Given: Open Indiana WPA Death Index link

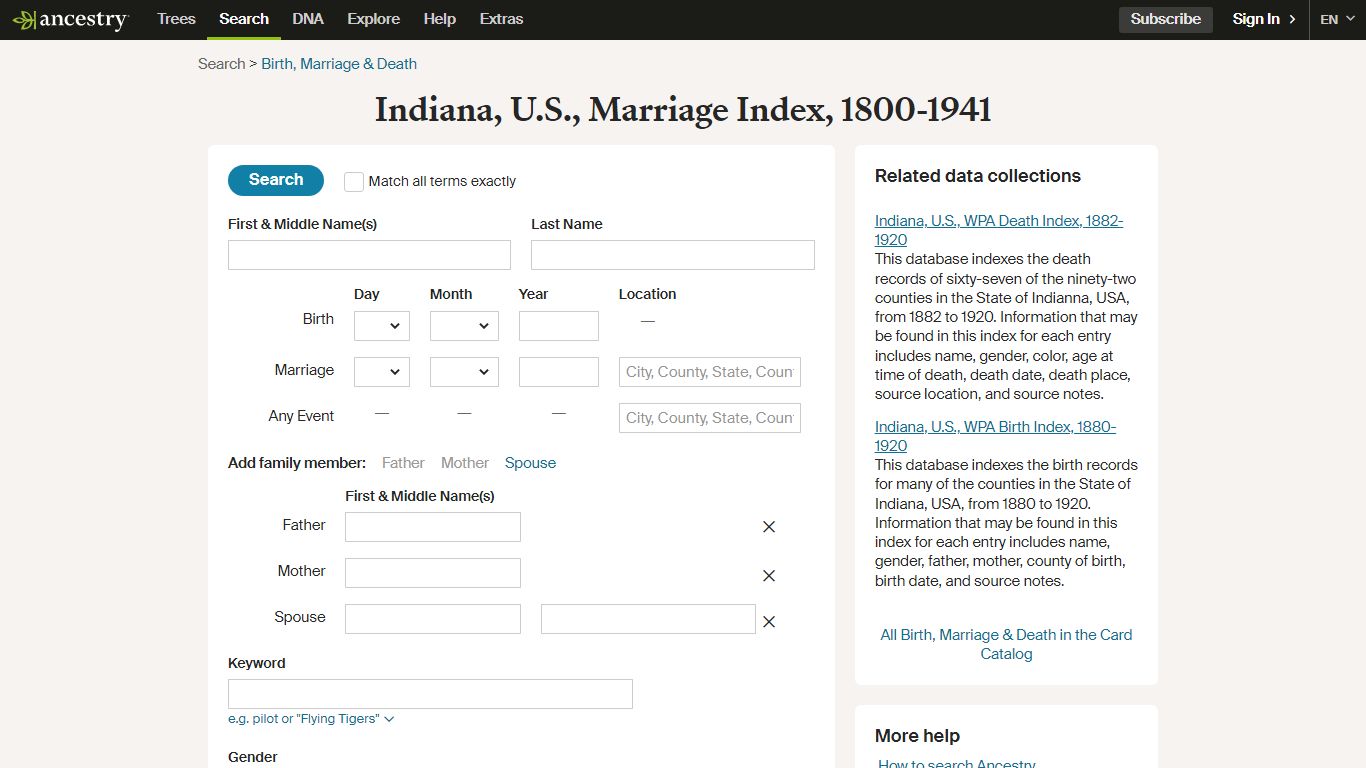Looking at the screenshot, I should point(999,230).
